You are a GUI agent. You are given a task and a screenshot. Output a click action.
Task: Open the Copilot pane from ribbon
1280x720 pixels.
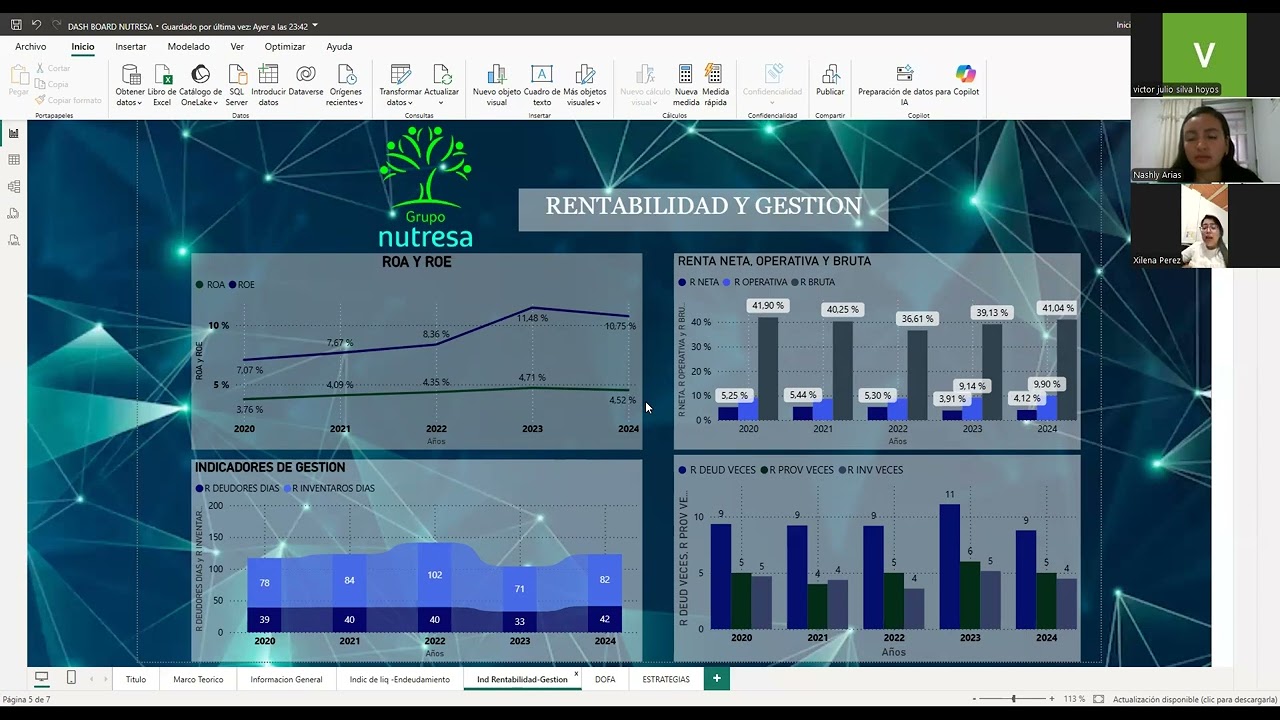965,82
